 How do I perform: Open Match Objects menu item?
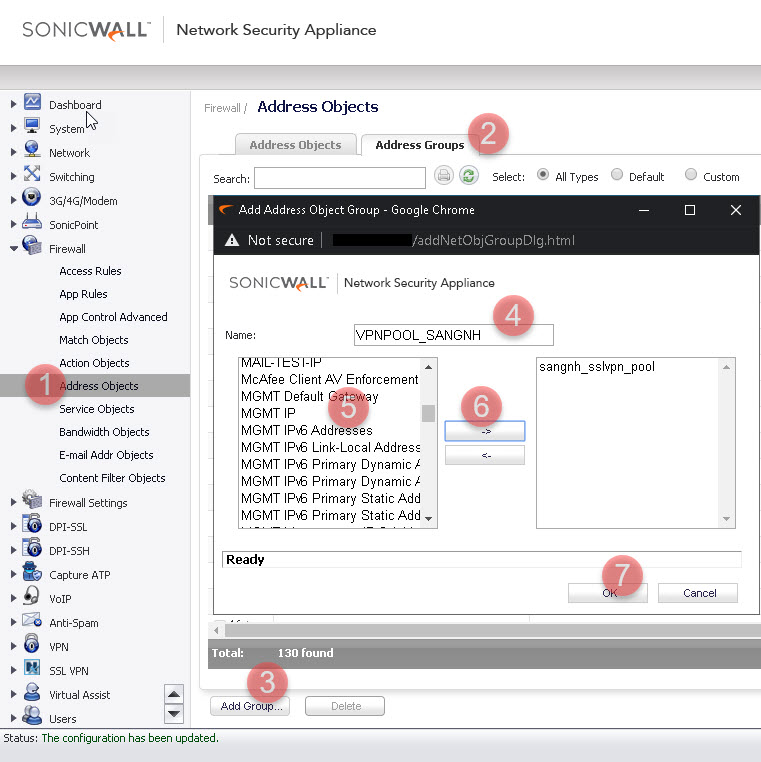(x=94, y=340)
